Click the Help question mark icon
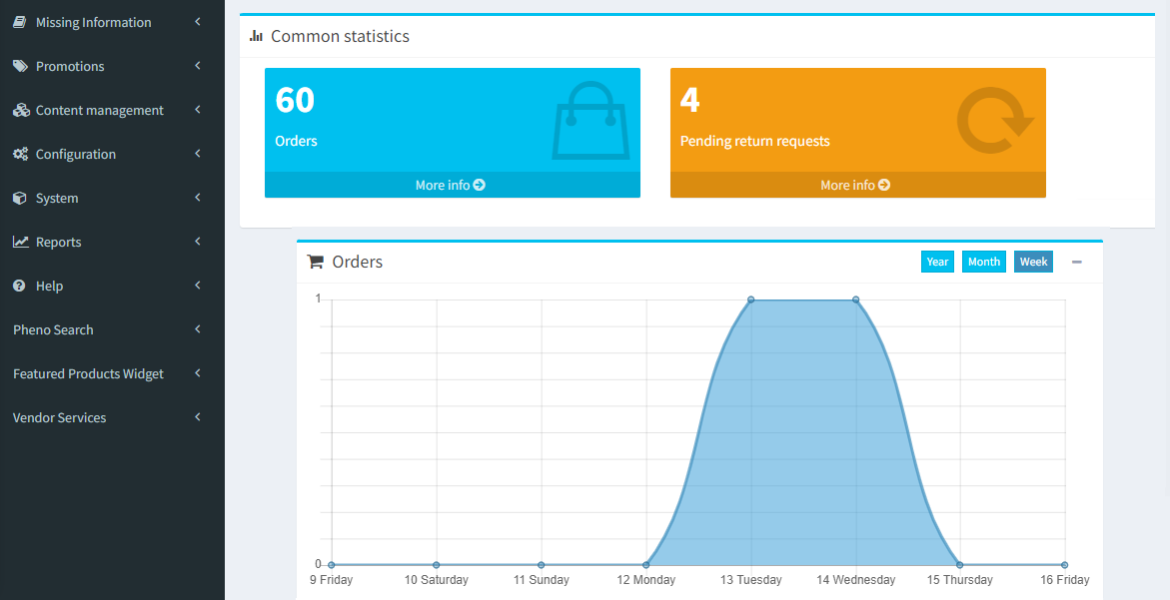This screenshot has height=600, width=1170. 19,286
